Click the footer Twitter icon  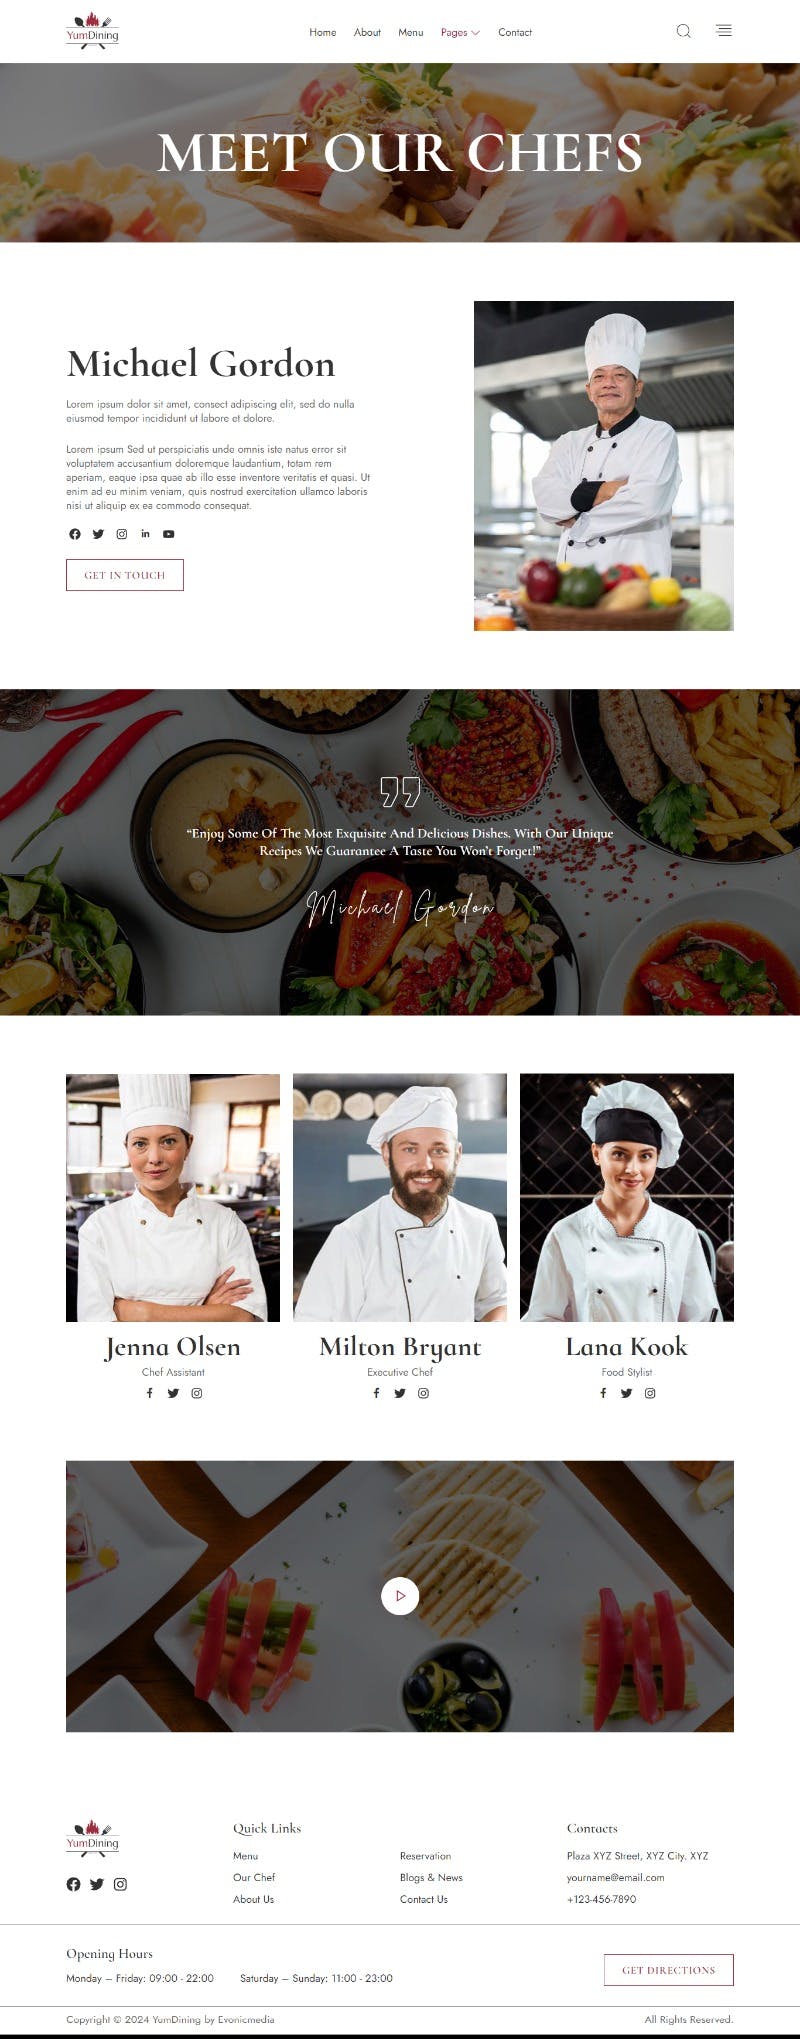click(x=97, y=1884)
